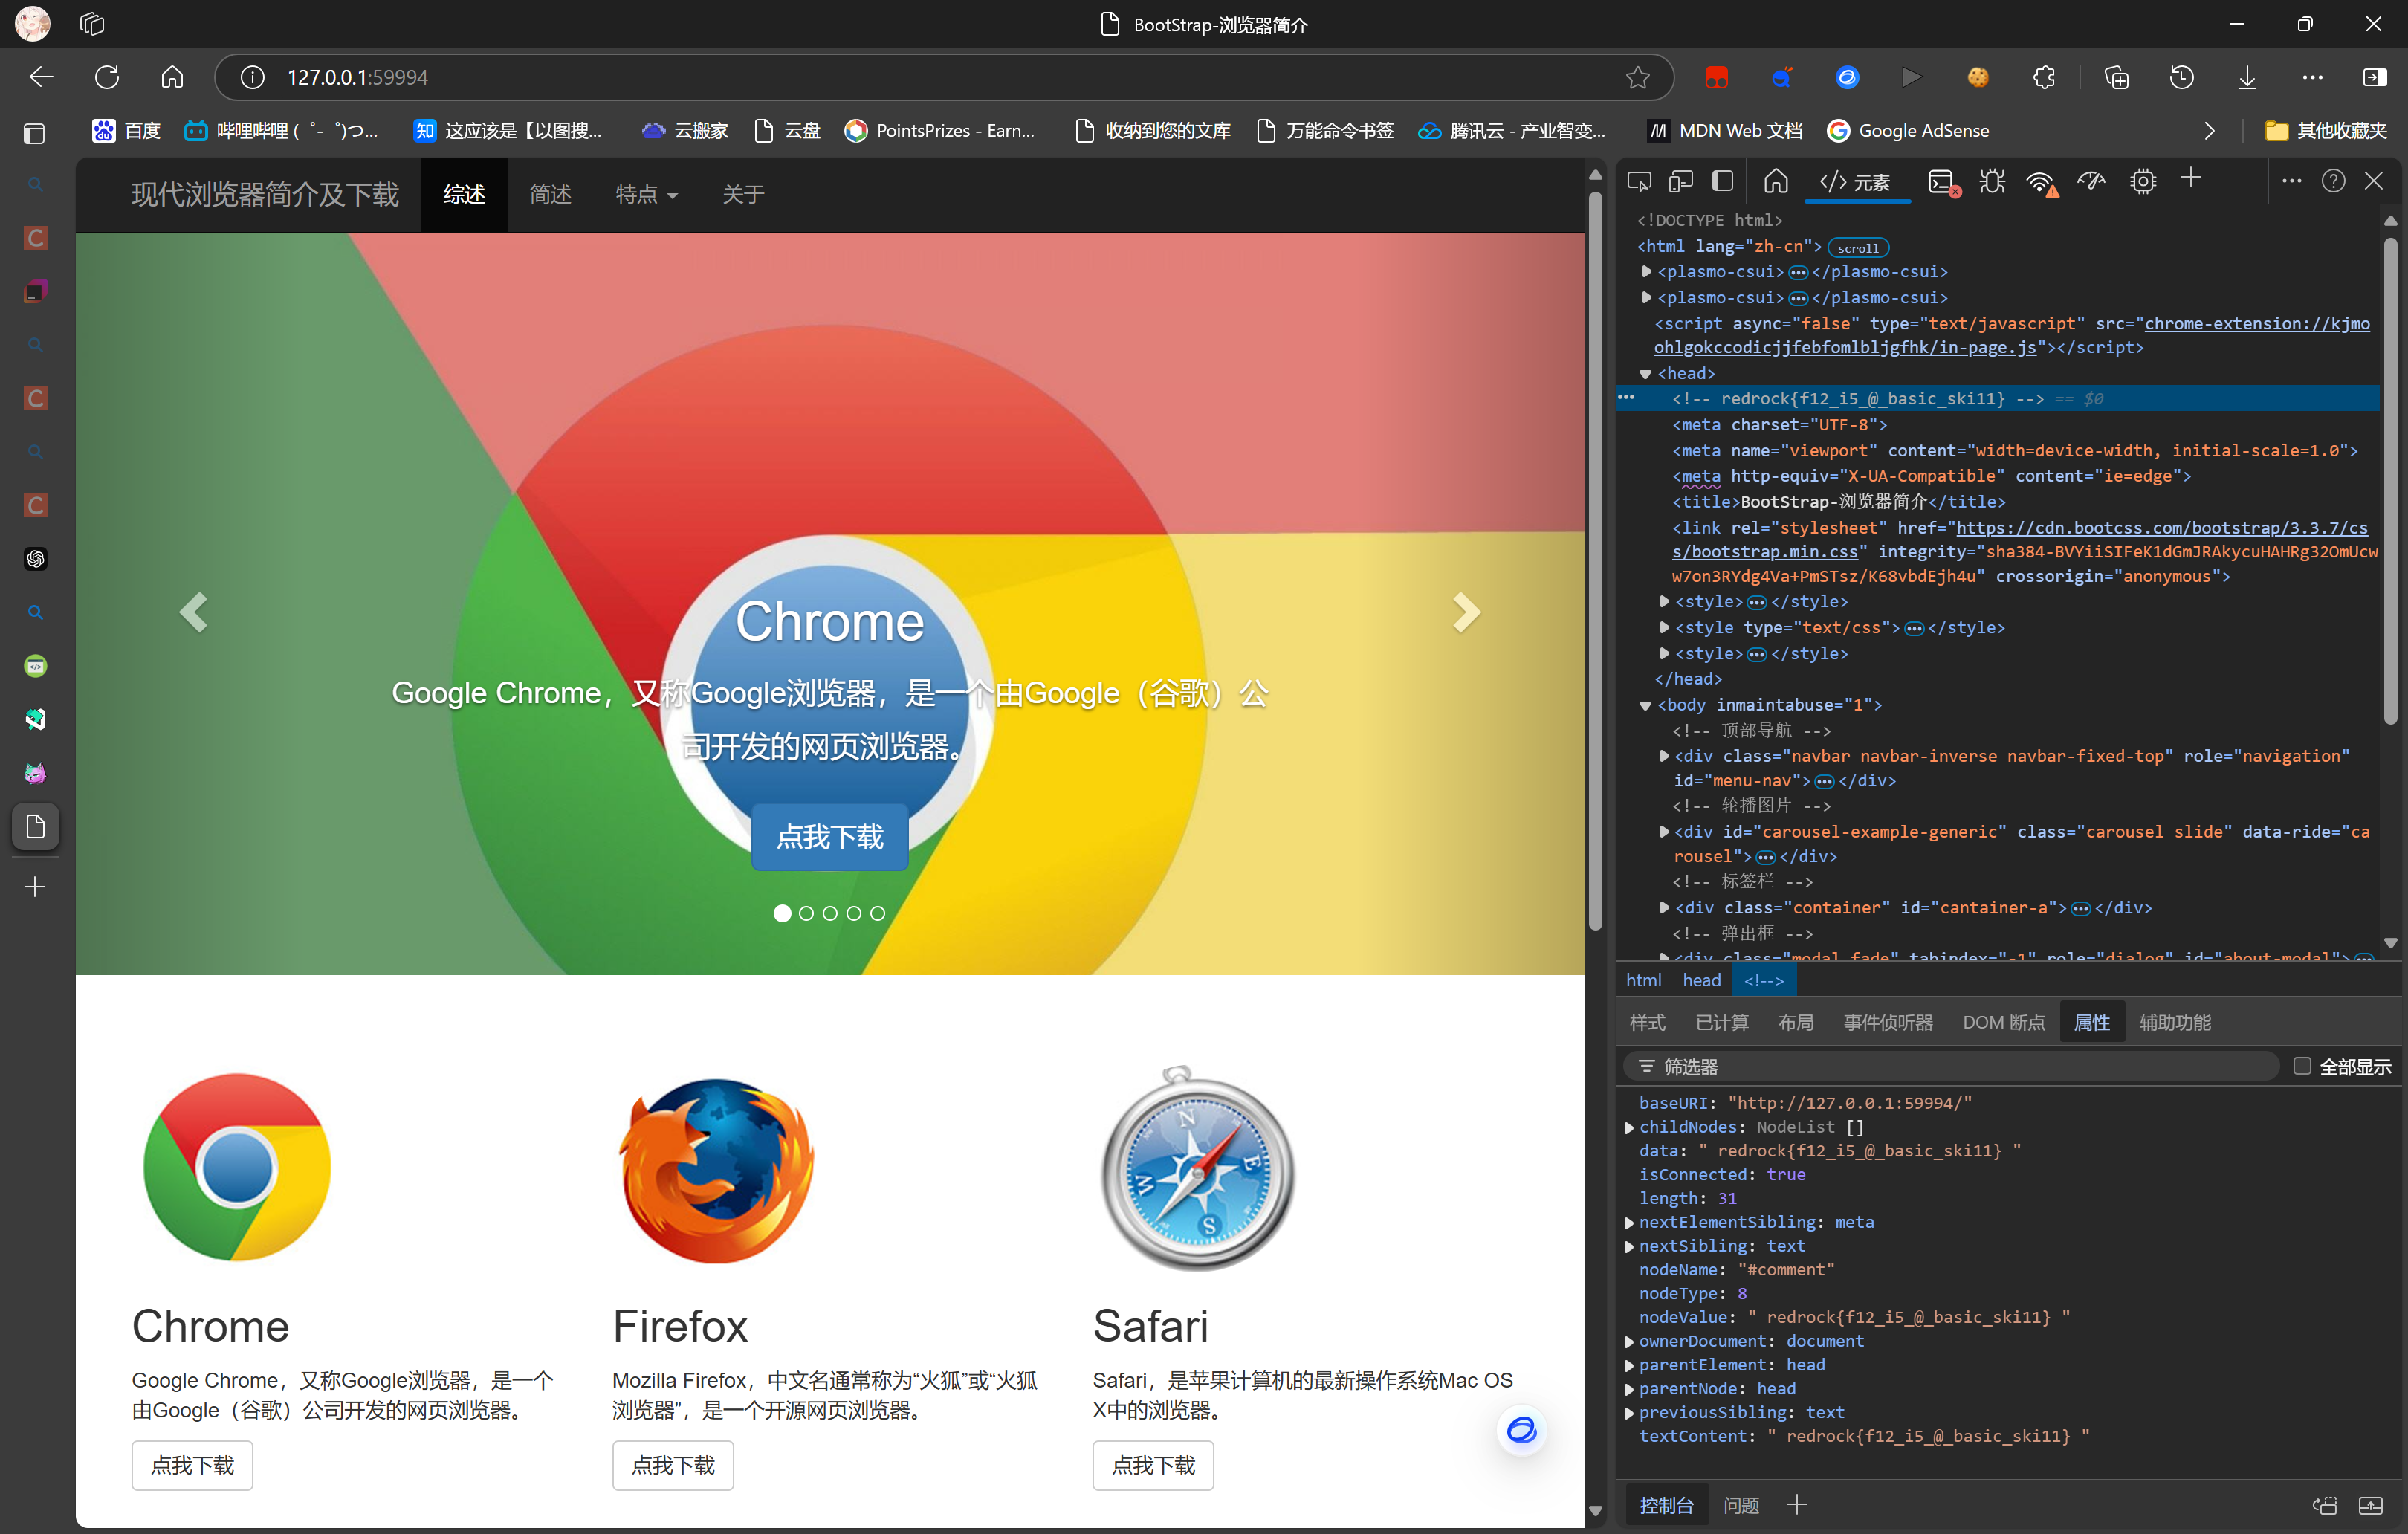The height and width of the screenshot is (1534, 2408).
Task: Click the address bar URL 127.0.0.1:59994
Action: [357, 77]
